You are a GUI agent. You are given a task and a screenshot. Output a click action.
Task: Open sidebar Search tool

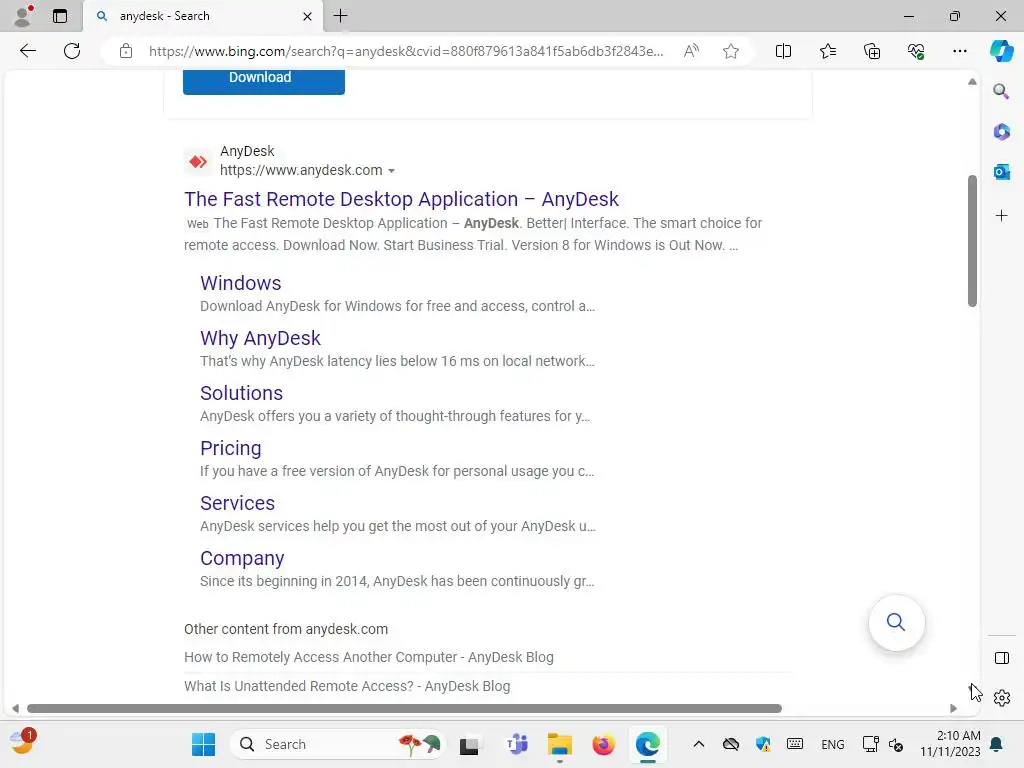(x=1001, y=91)
